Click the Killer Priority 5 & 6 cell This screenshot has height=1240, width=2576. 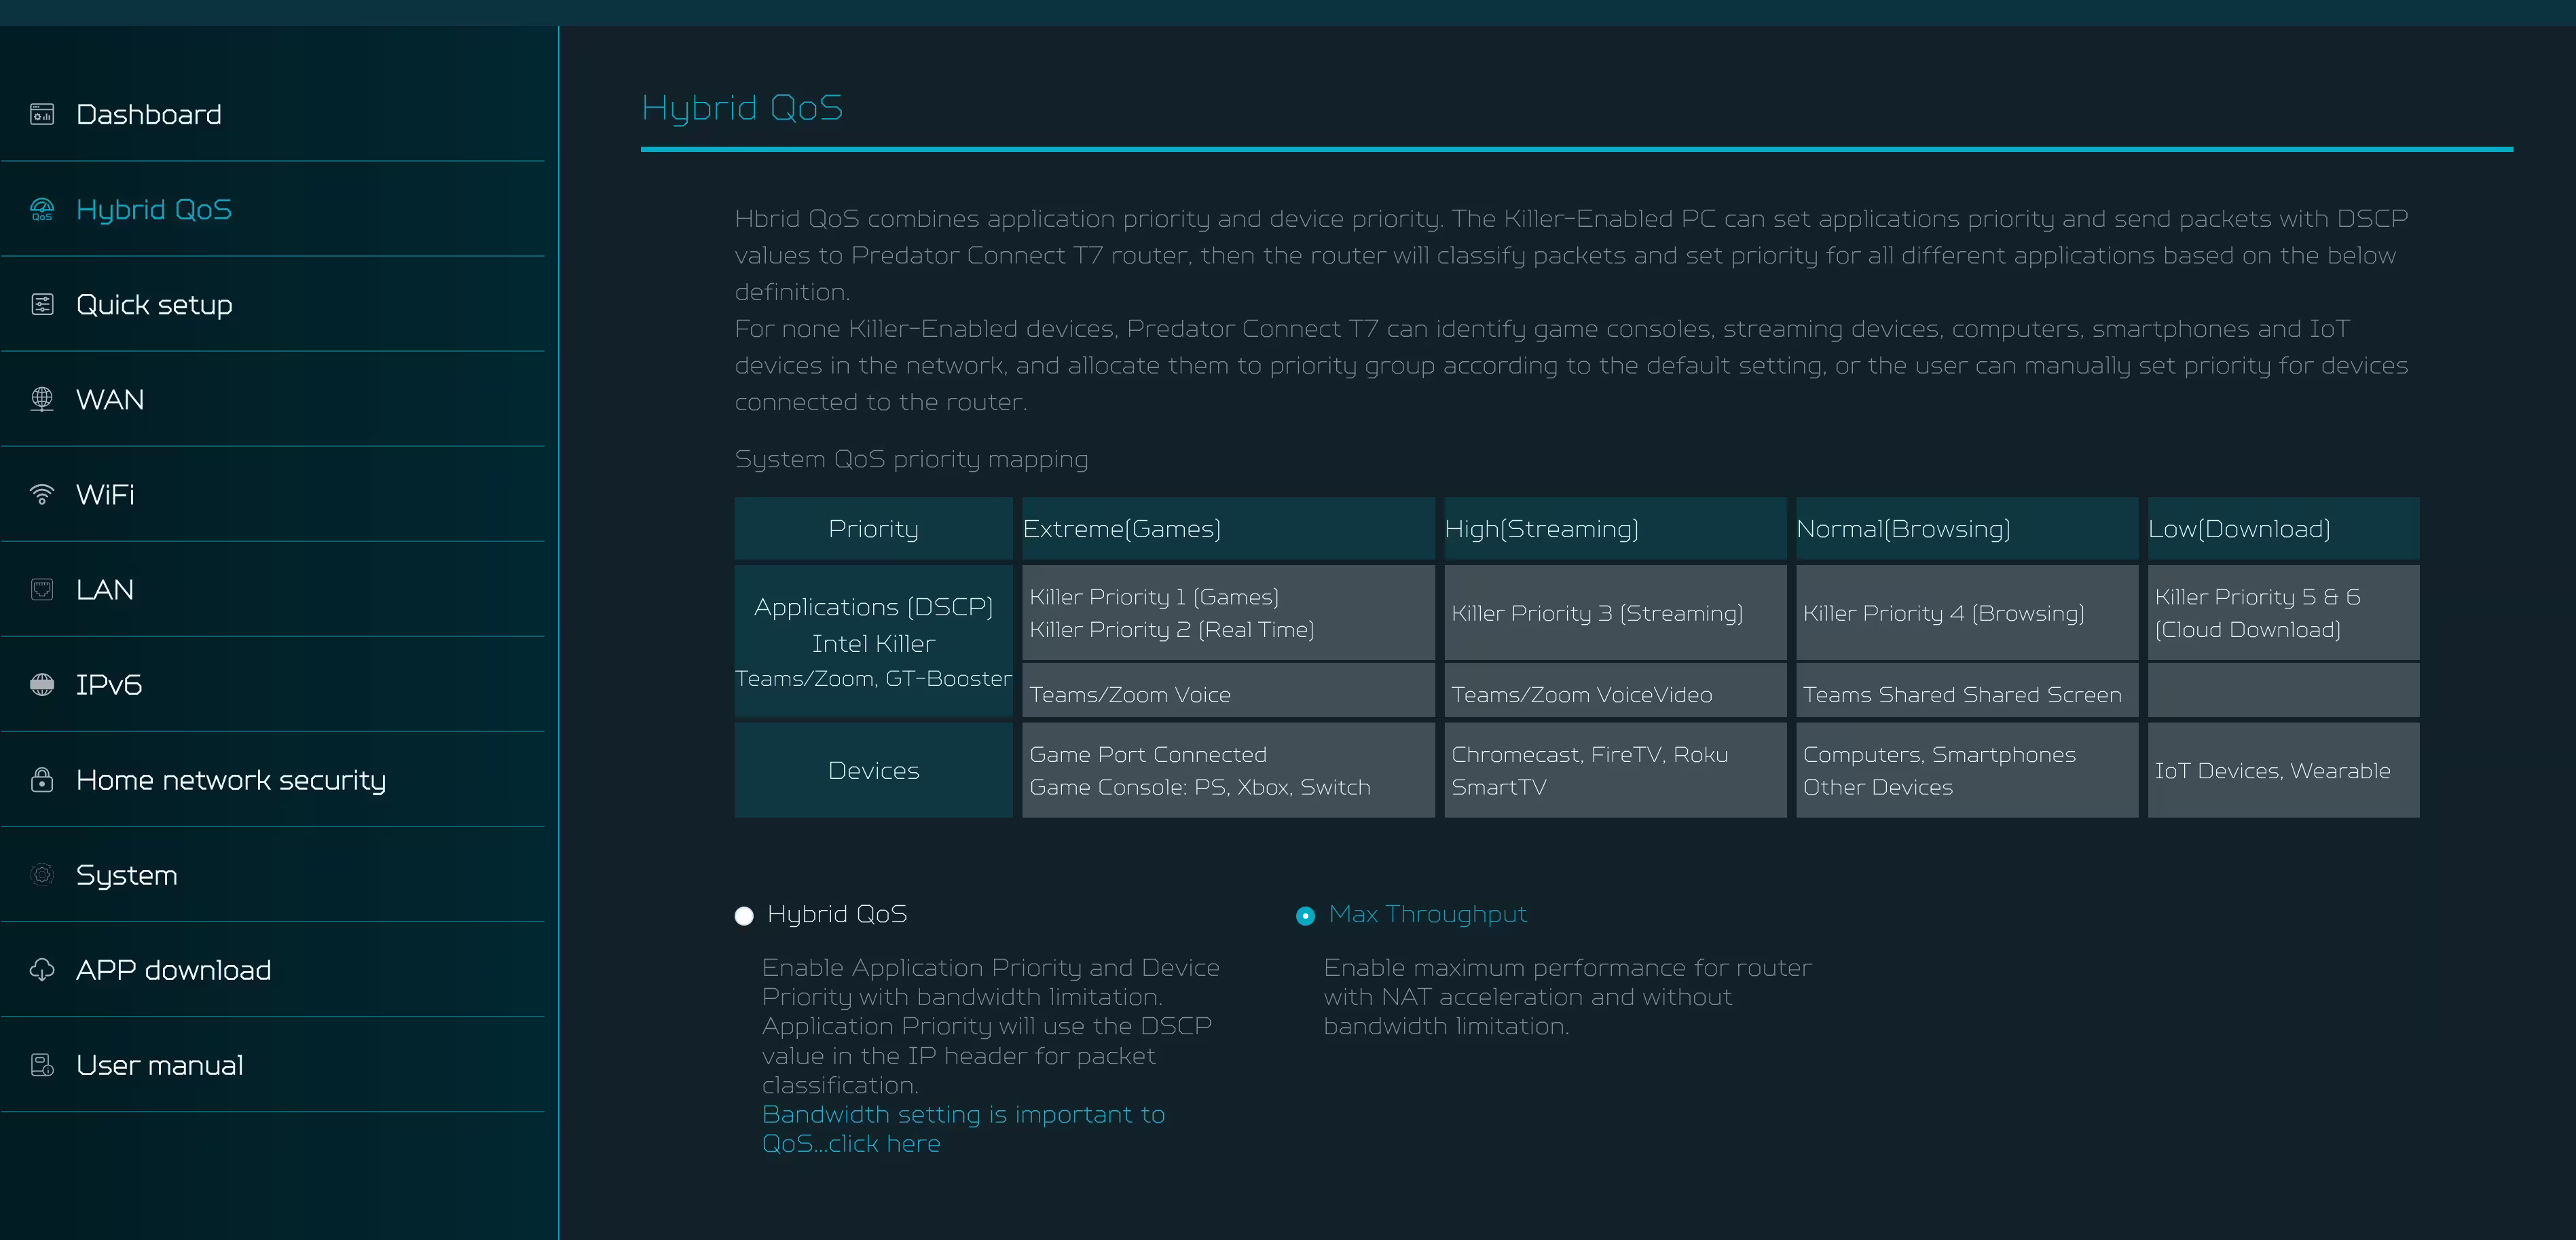click(x=2283, y=613)
